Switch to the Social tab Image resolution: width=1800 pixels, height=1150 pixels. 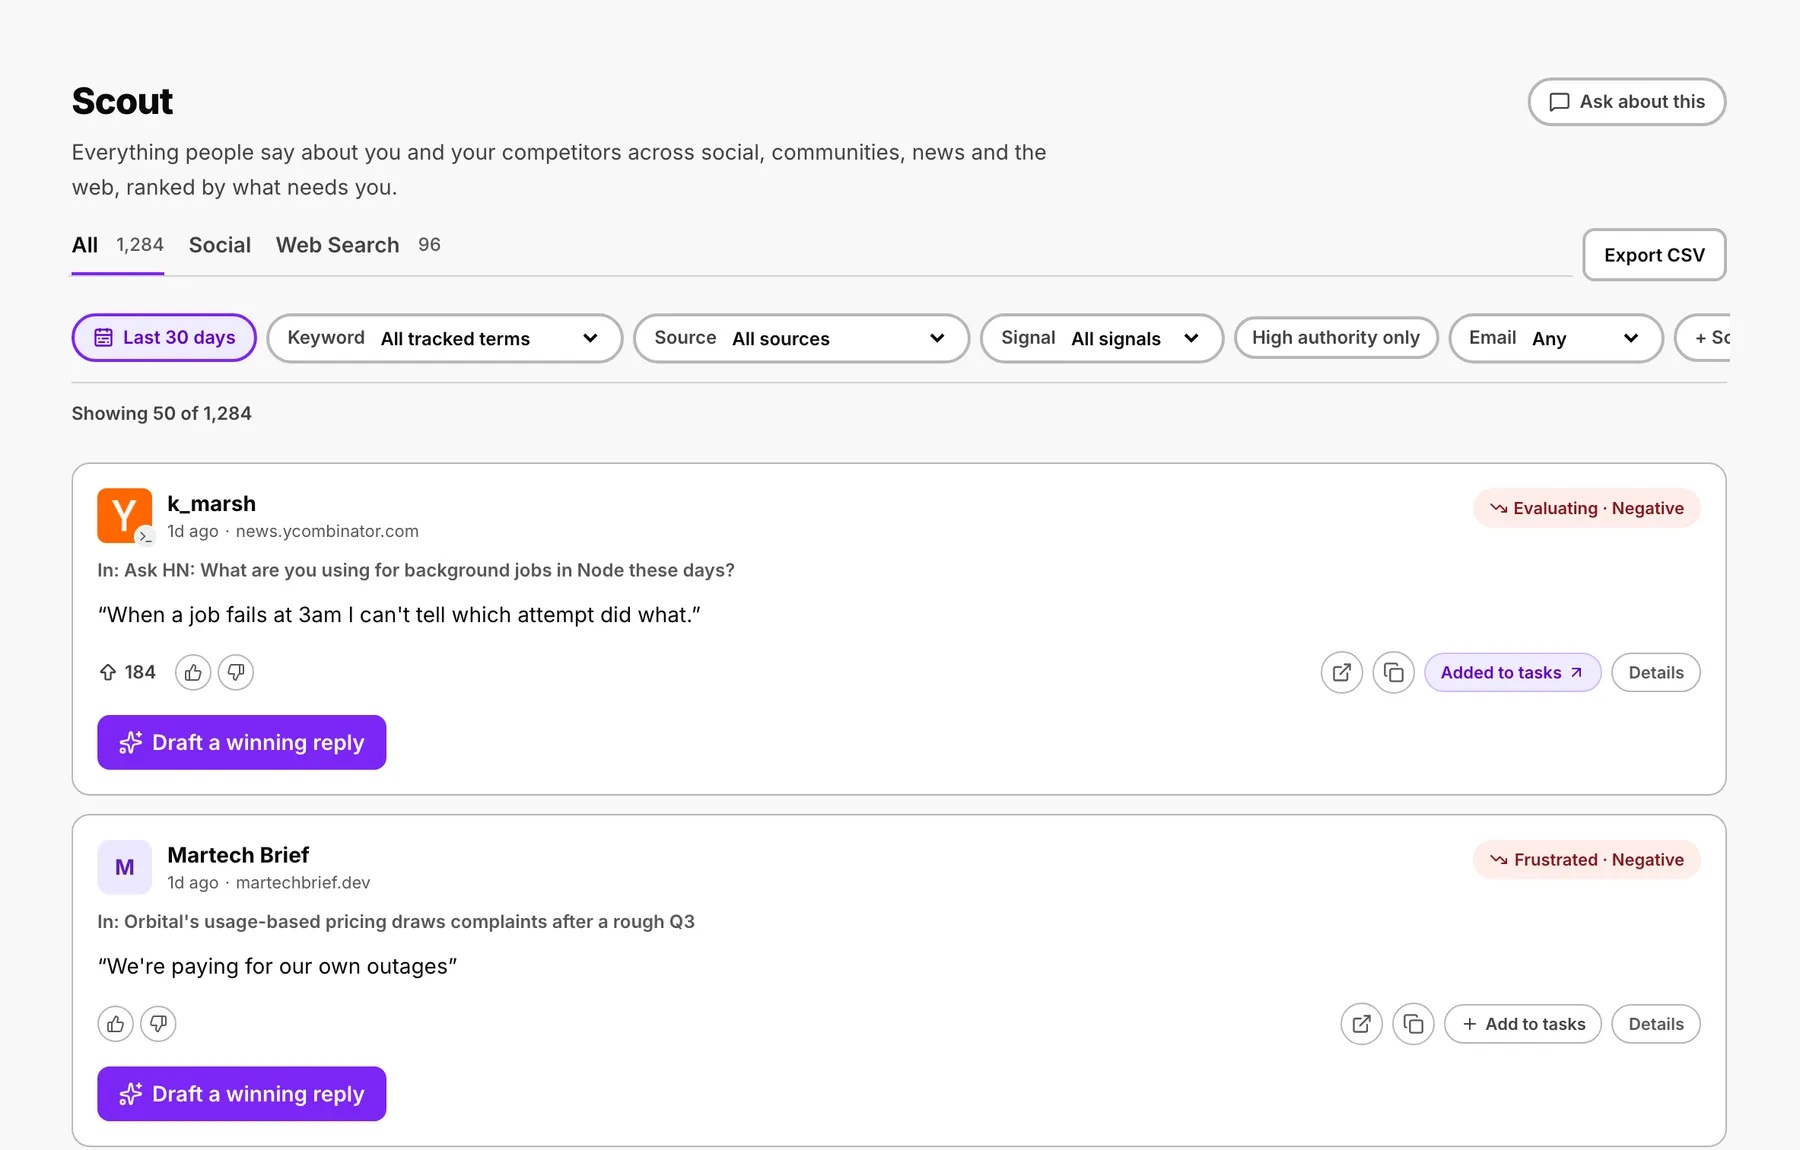(x=220, y=245)
